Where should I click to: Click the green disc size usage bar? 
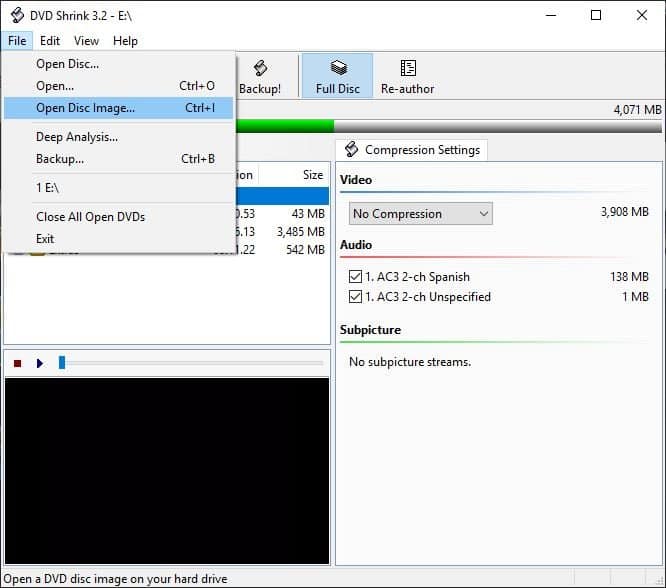pyautogui.click(x=285, y=126)
